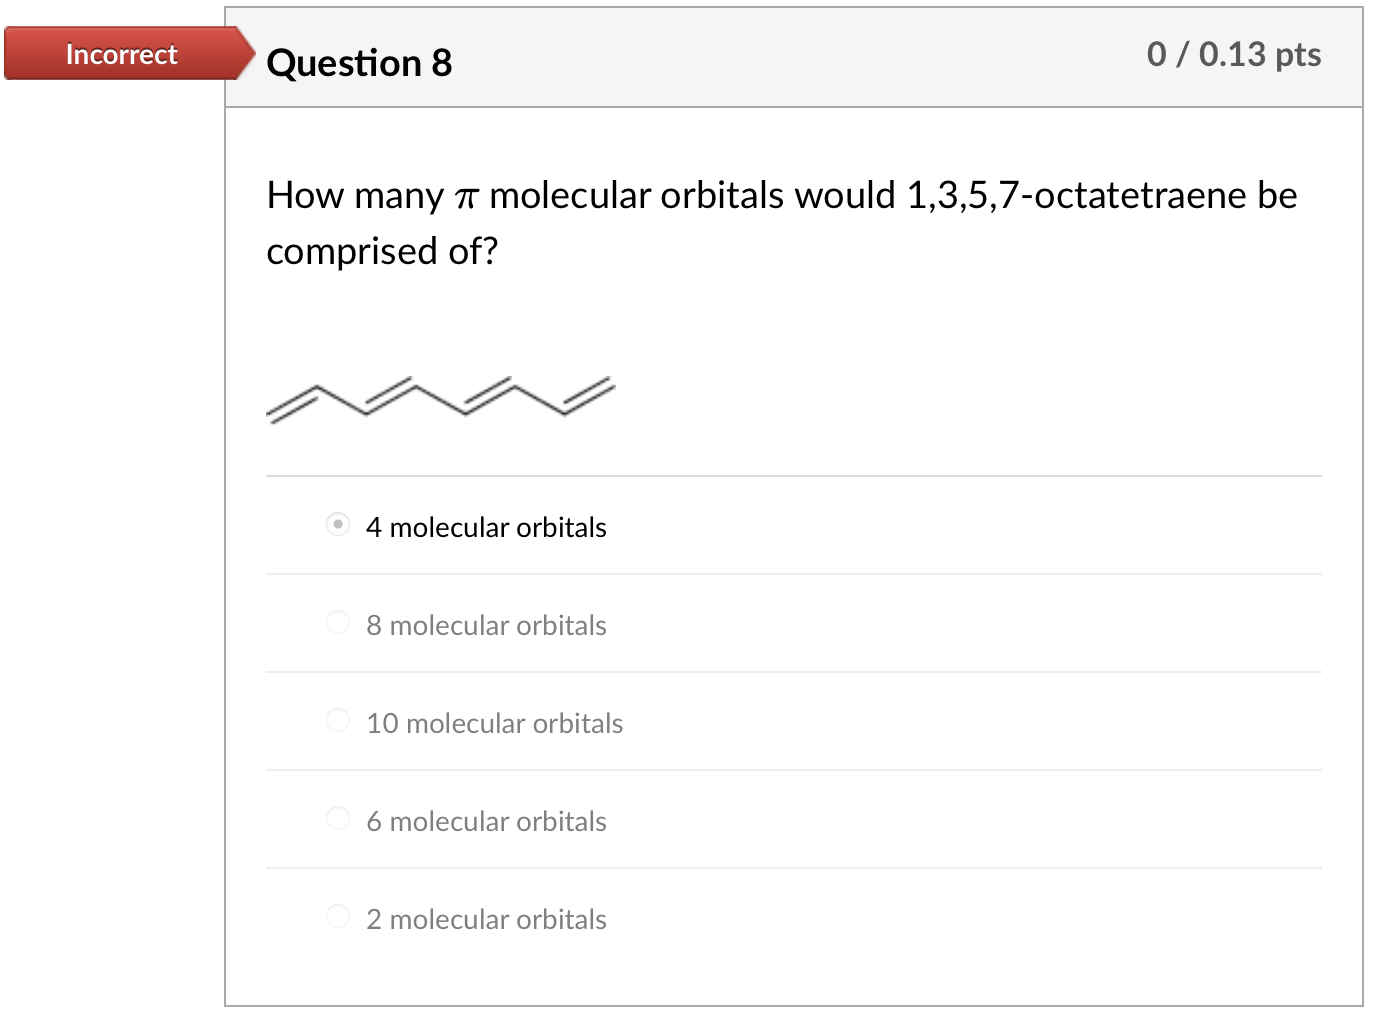This screenshot has width=1374, height=1018.
Task: Select the "10 molecular orbitals" answer option
Action: pyautogui.click(x=338, y=719)
